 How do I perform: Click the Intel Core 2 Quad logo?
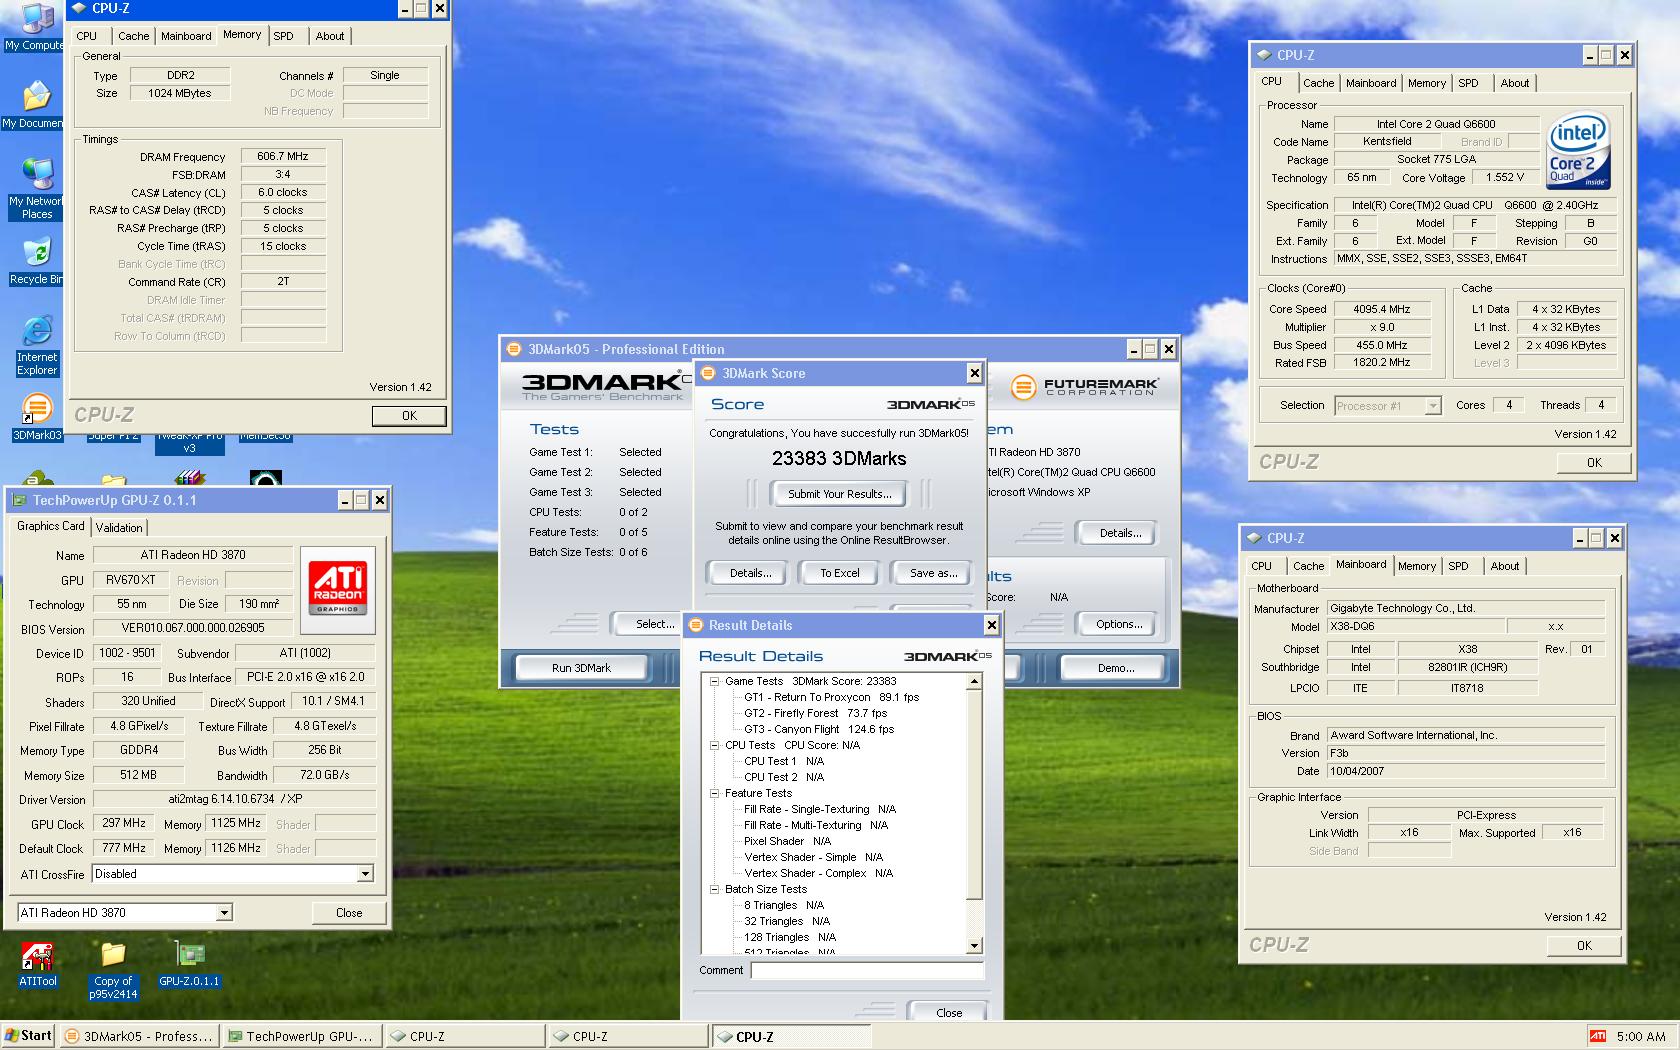coord(1578,150)
